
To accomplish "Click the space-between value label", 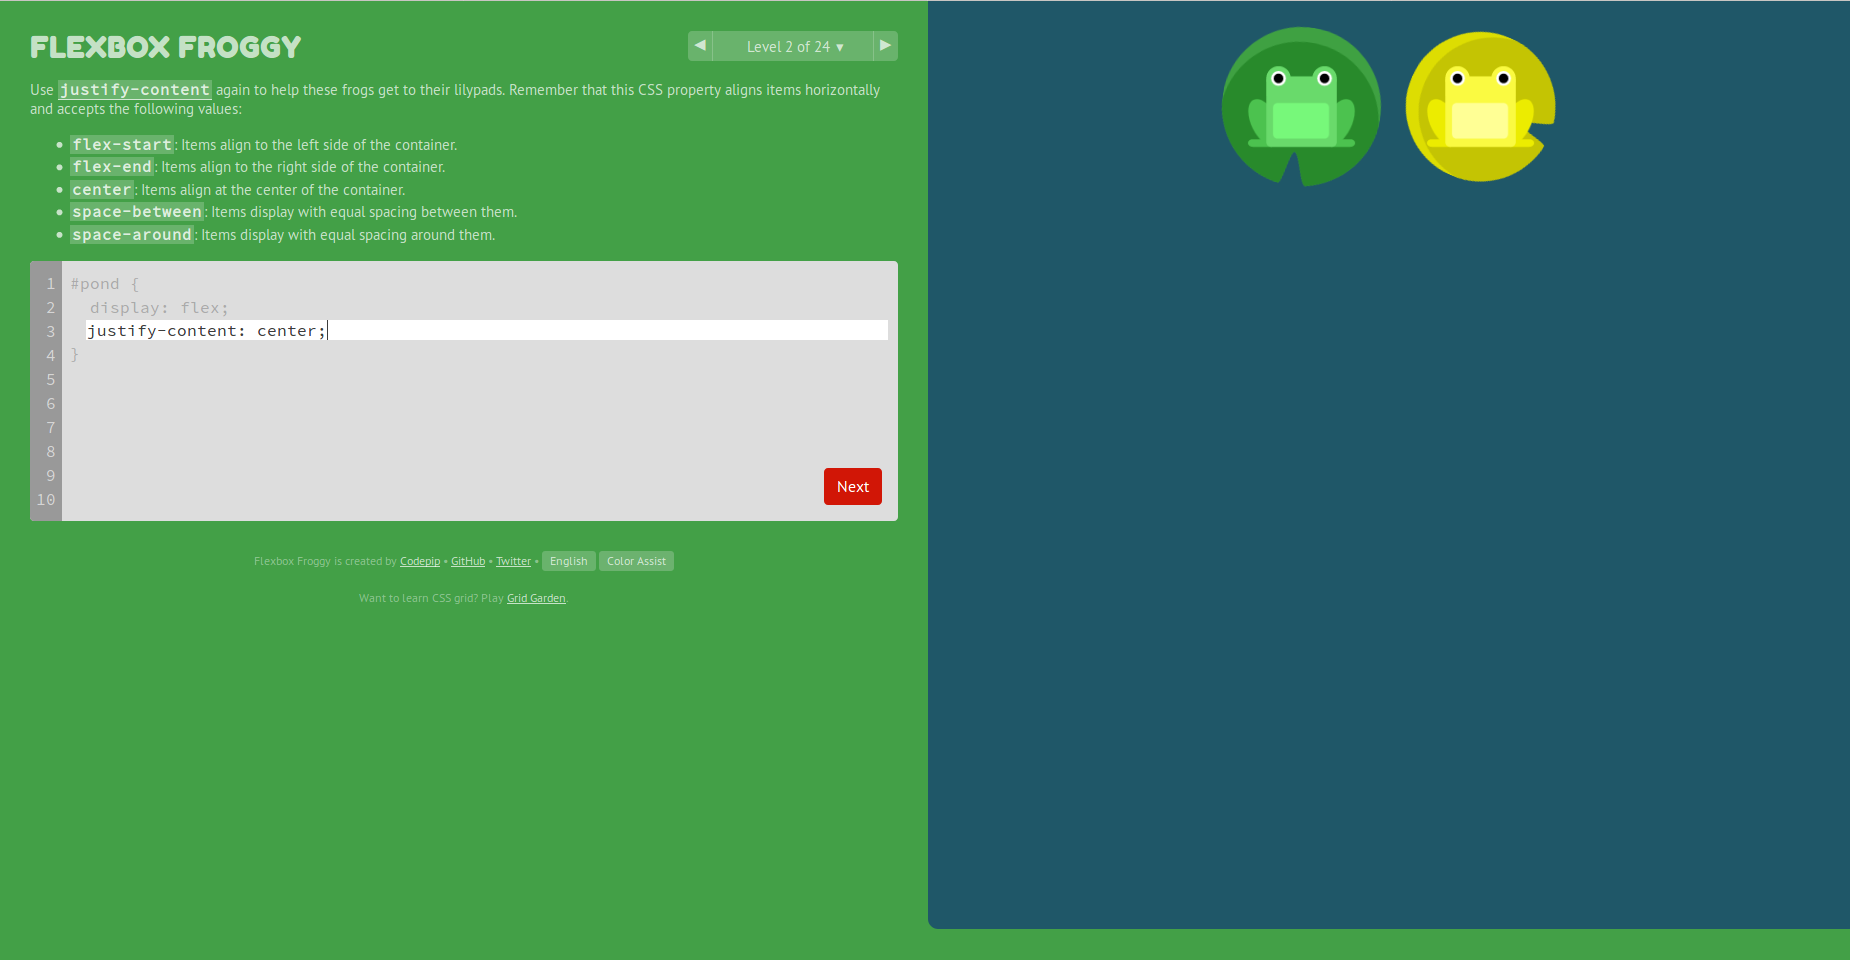I will 137,212.
